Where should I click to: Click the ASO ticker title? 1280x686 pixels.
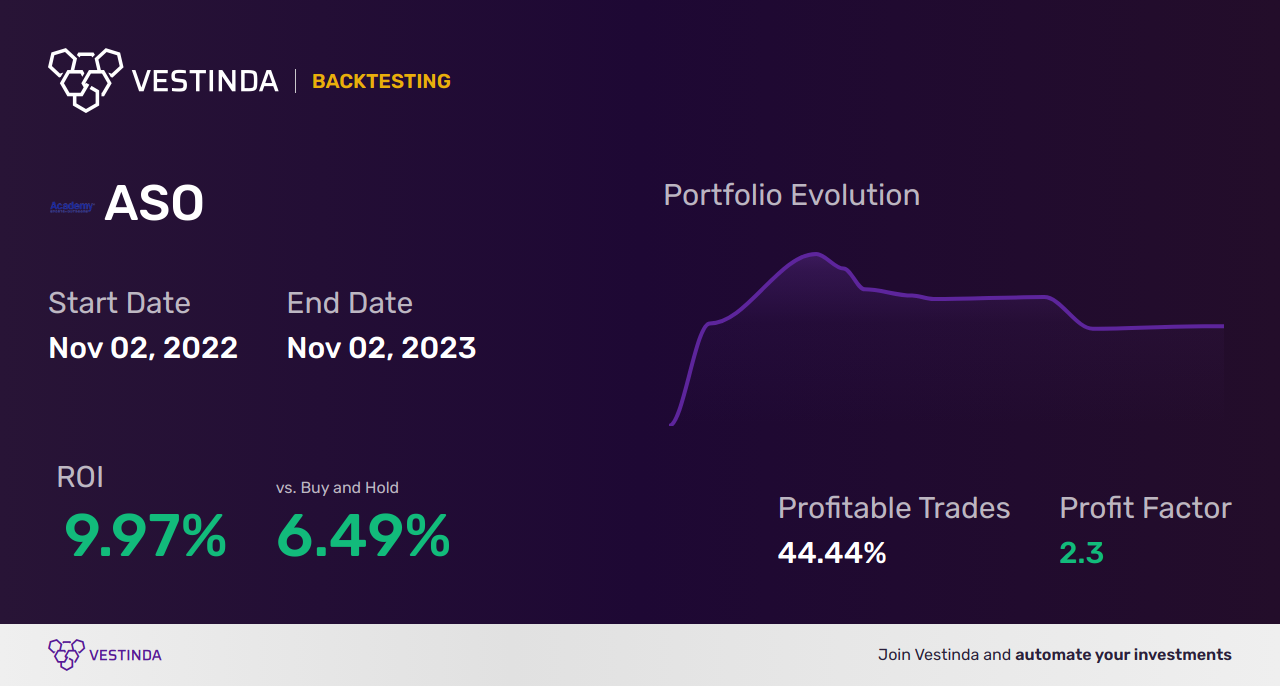(x=154, y=204)
